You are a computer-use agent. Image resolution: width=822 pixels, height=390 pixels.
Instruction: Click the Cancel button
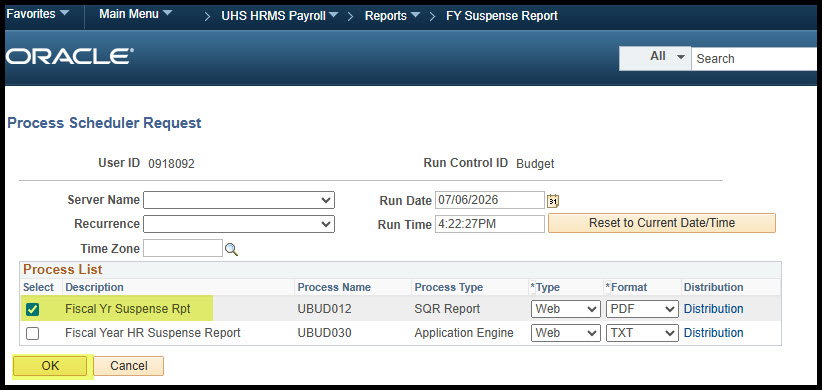point(129,366)
